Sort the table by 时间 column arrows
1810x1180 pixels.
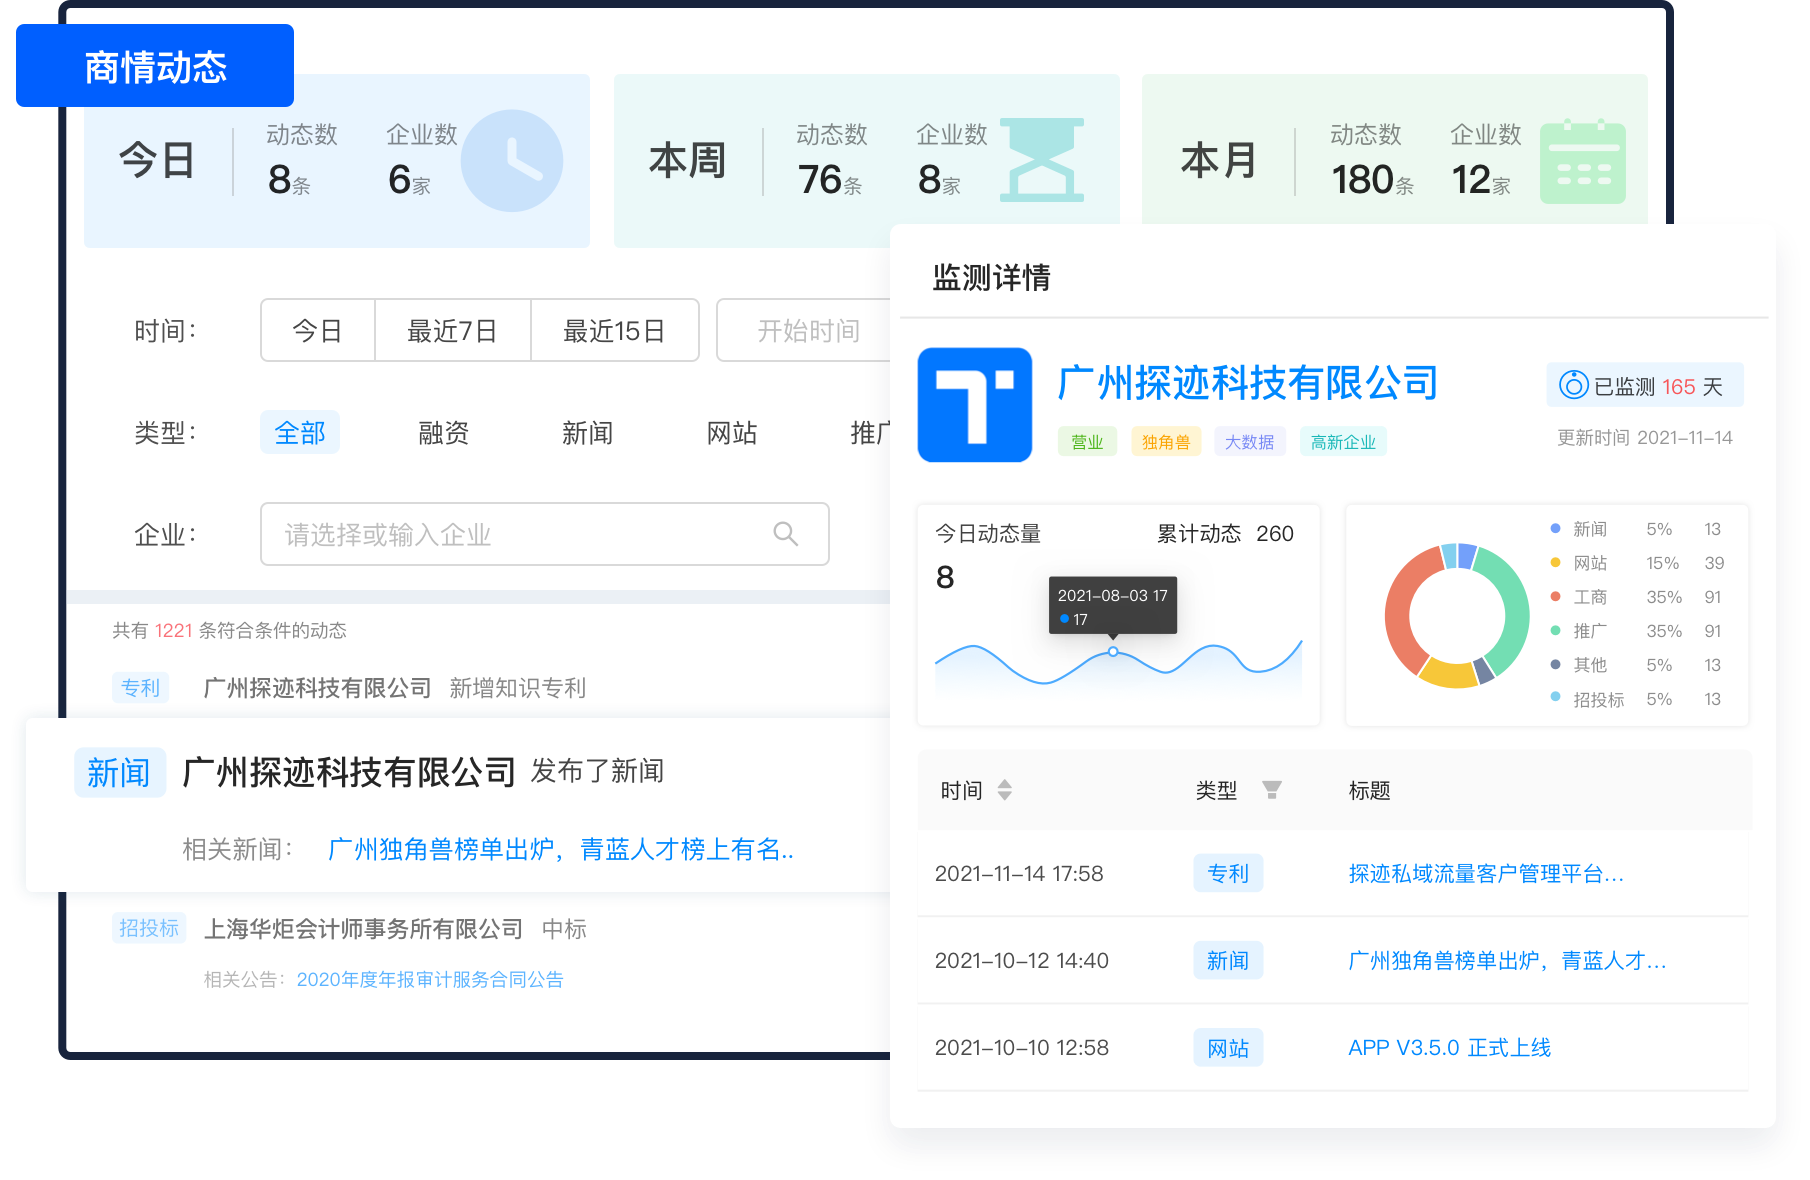pos(1005,790)
